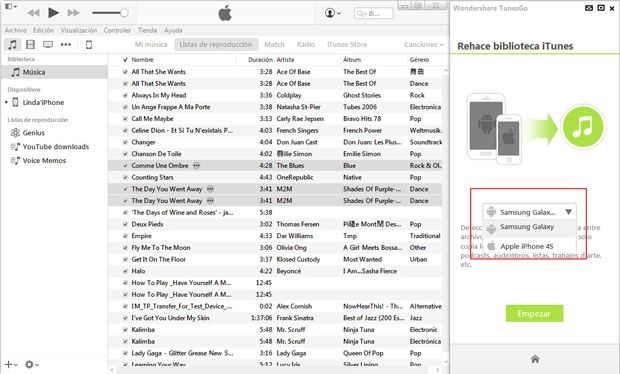Click the iTunes search field
The width and height of the screenshot is (620, 374).
374,13
